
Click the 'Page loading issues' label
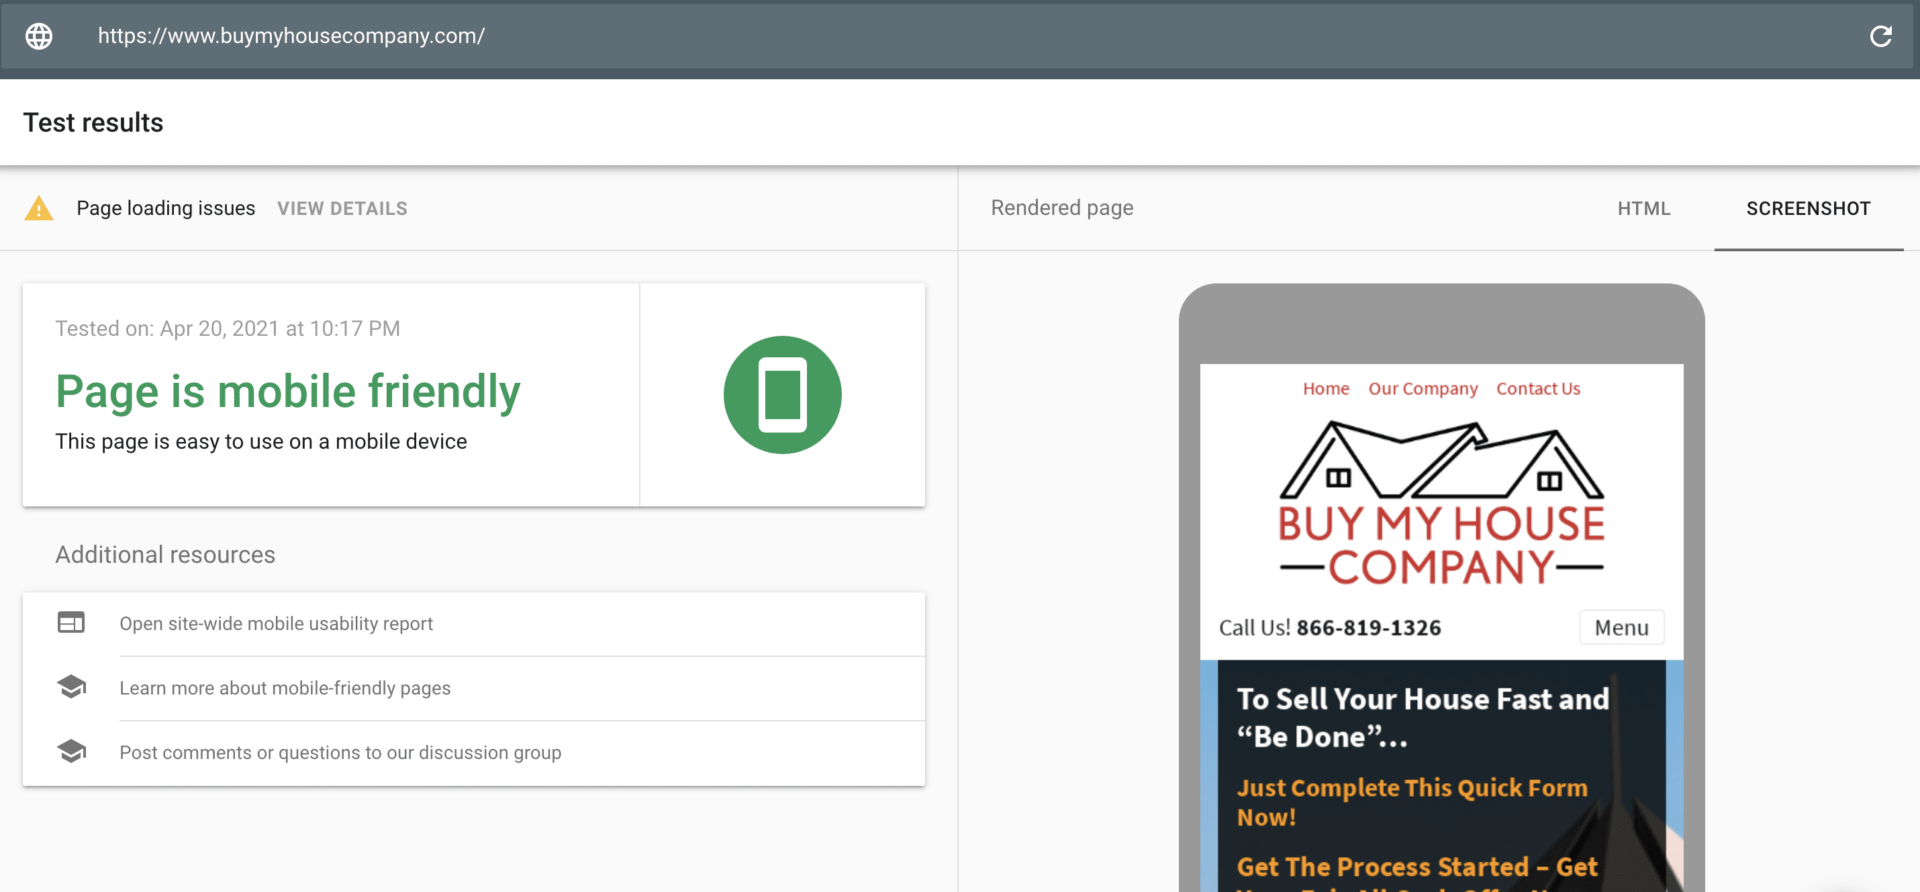[x=166, y=208]
